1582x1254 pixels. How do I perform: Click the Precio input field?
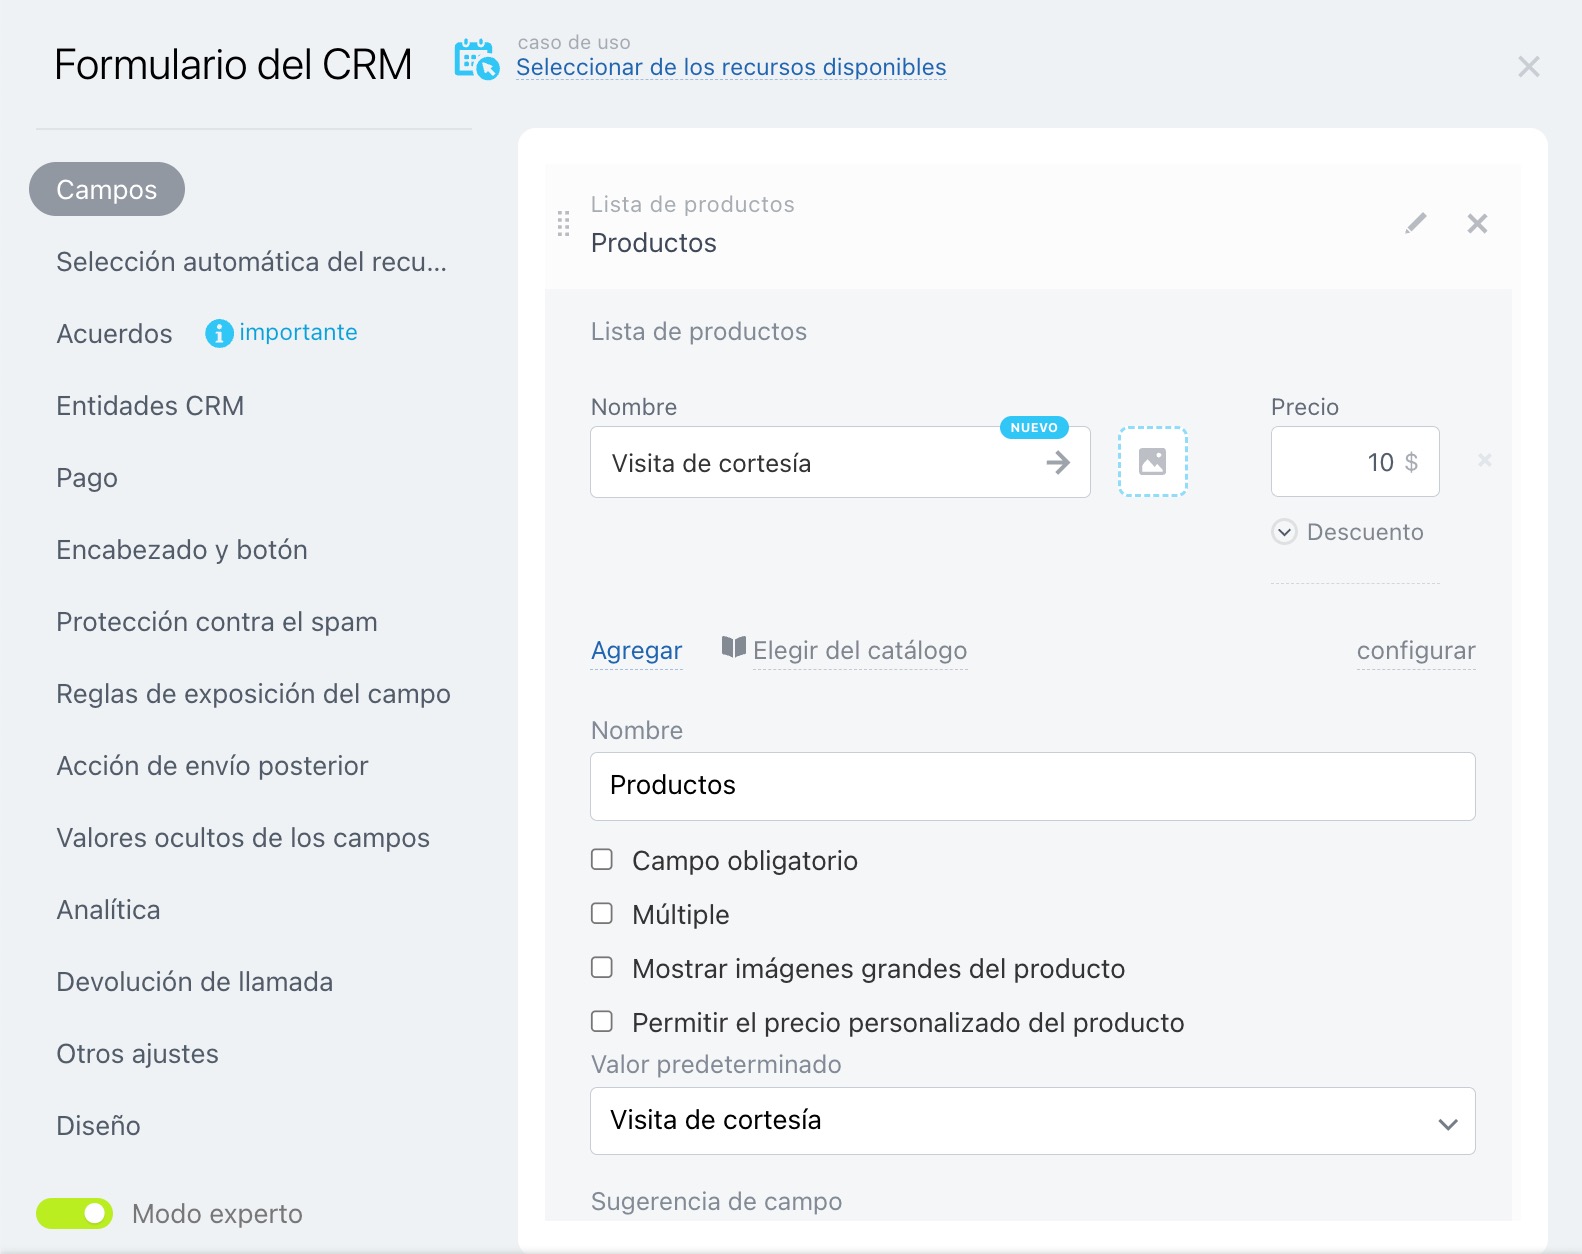(1342, 462)
